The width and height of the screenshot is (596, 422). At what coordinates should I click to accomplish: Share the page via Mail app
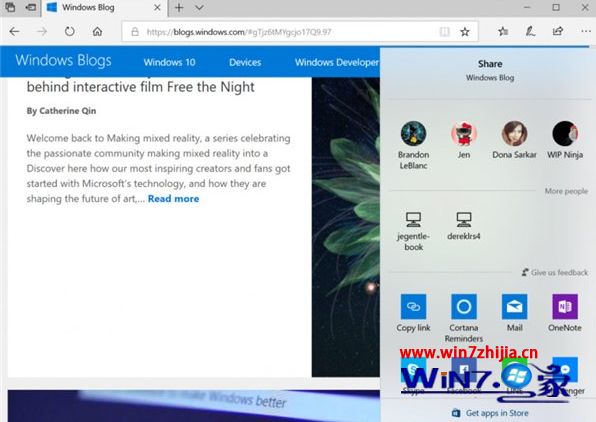tap(514, 314)
